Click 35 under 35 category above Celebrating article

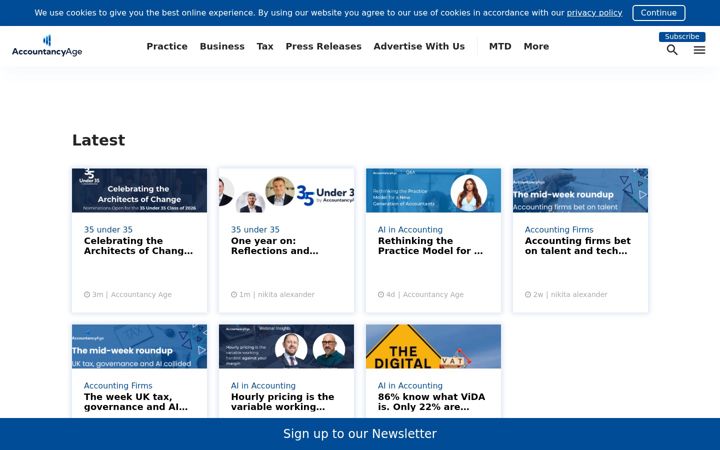pos(108,230)
